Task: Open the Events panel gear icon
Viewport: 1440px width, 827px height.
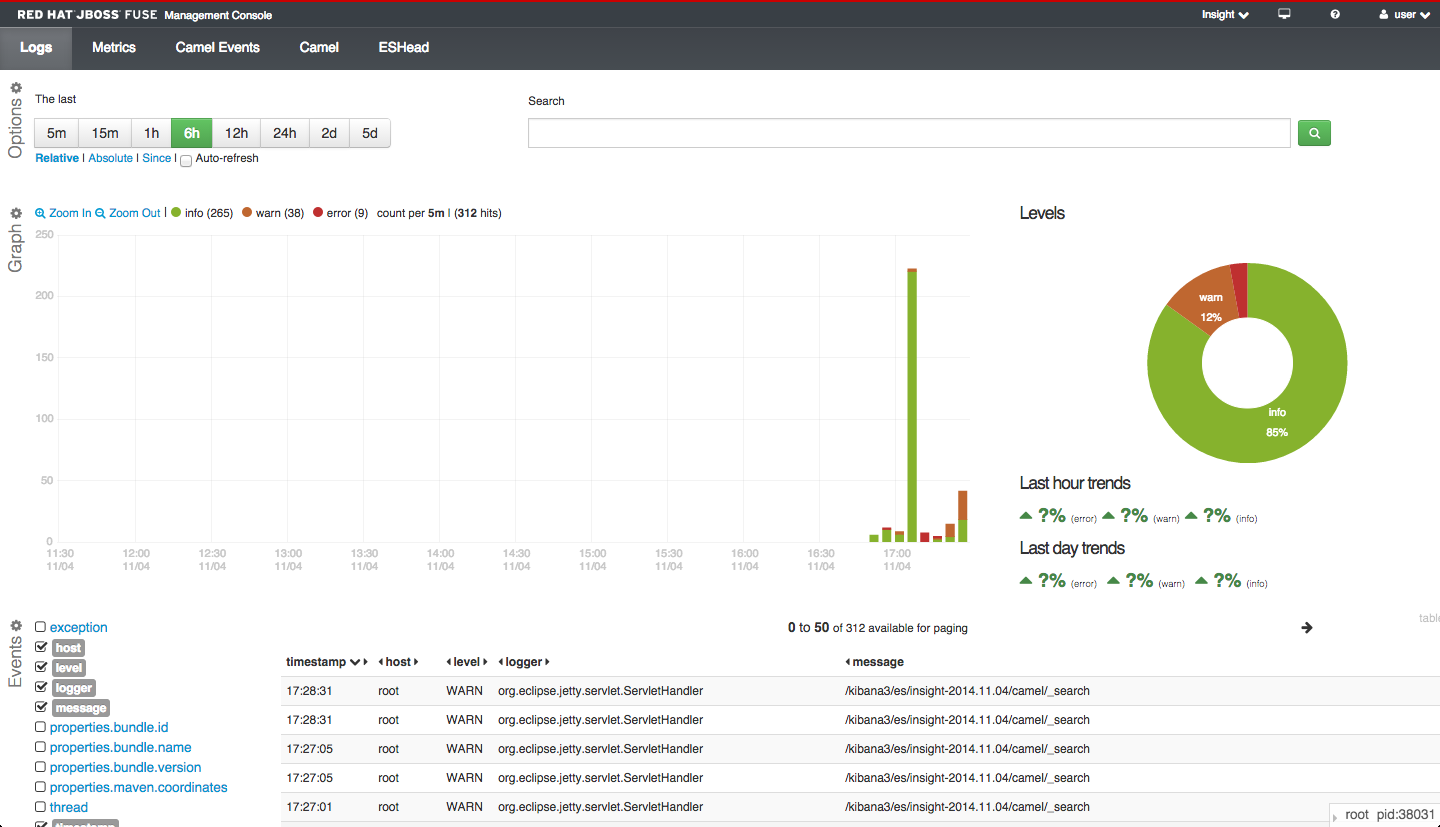Action: click(16, 626)
